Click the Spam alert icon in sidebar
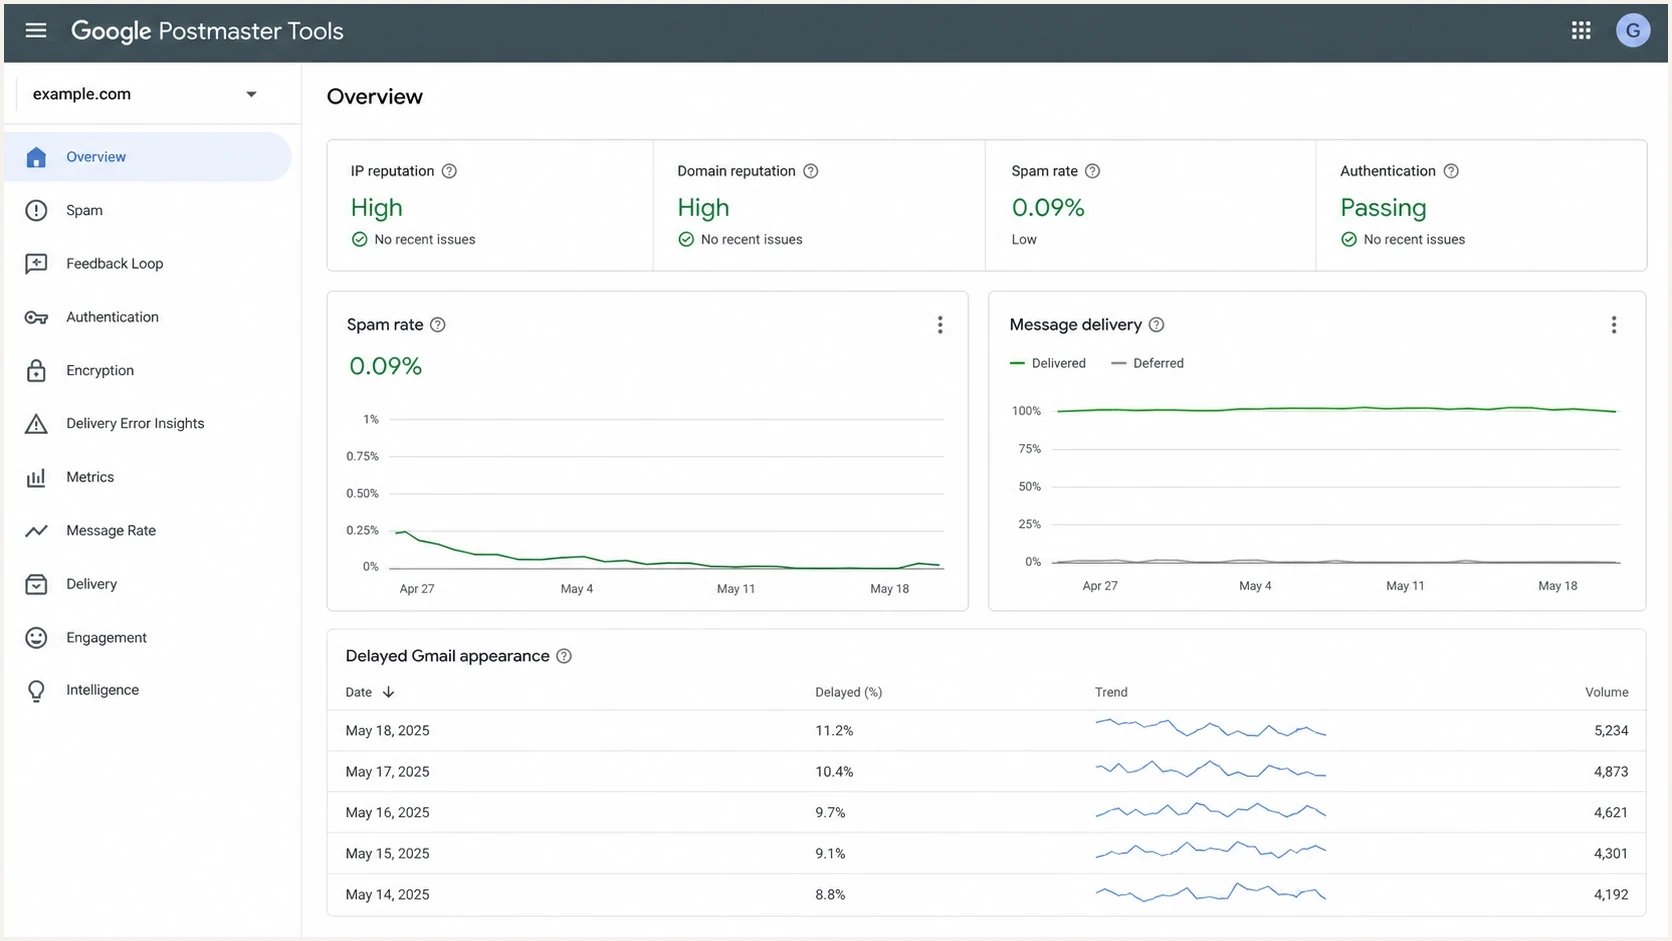The width and height of the screenshot is (1672, 941). pos(36,210)
